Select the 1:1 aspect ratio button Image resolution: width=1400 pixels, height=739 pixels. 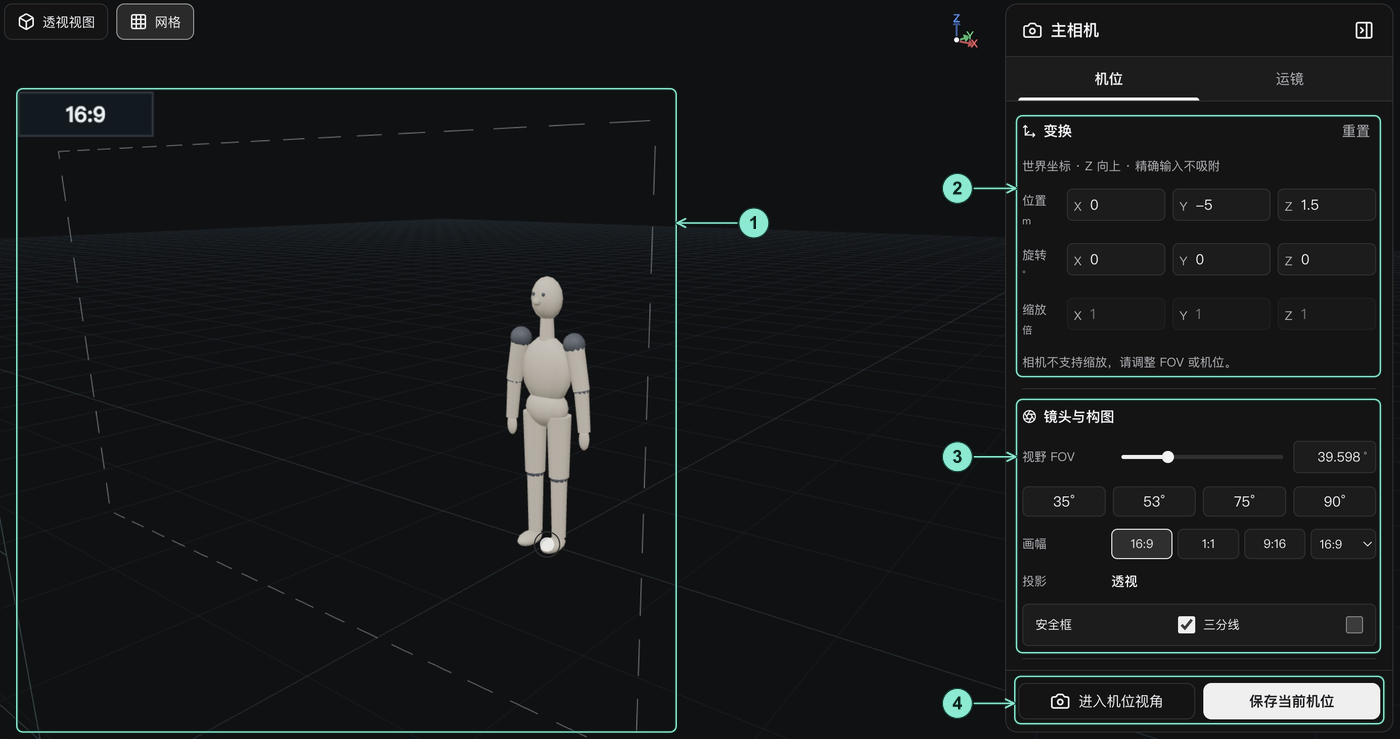(1208, 544)
